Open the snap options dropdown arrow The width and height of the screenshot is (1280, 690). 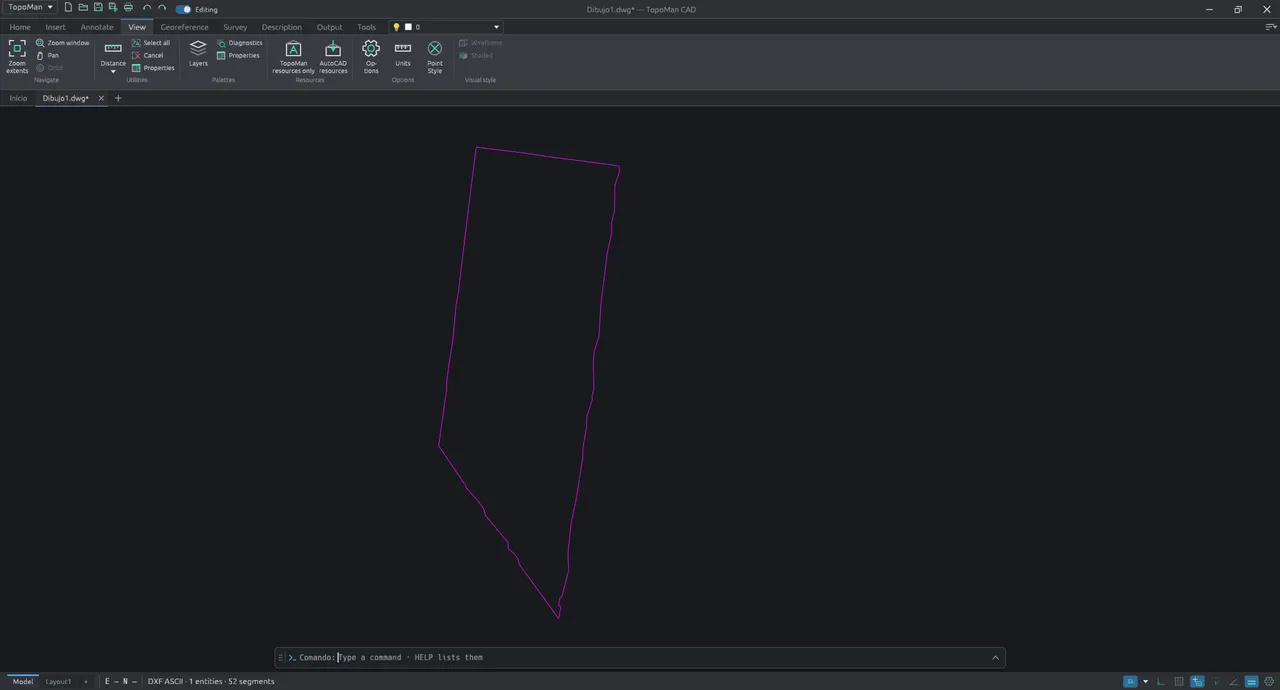1145,682
